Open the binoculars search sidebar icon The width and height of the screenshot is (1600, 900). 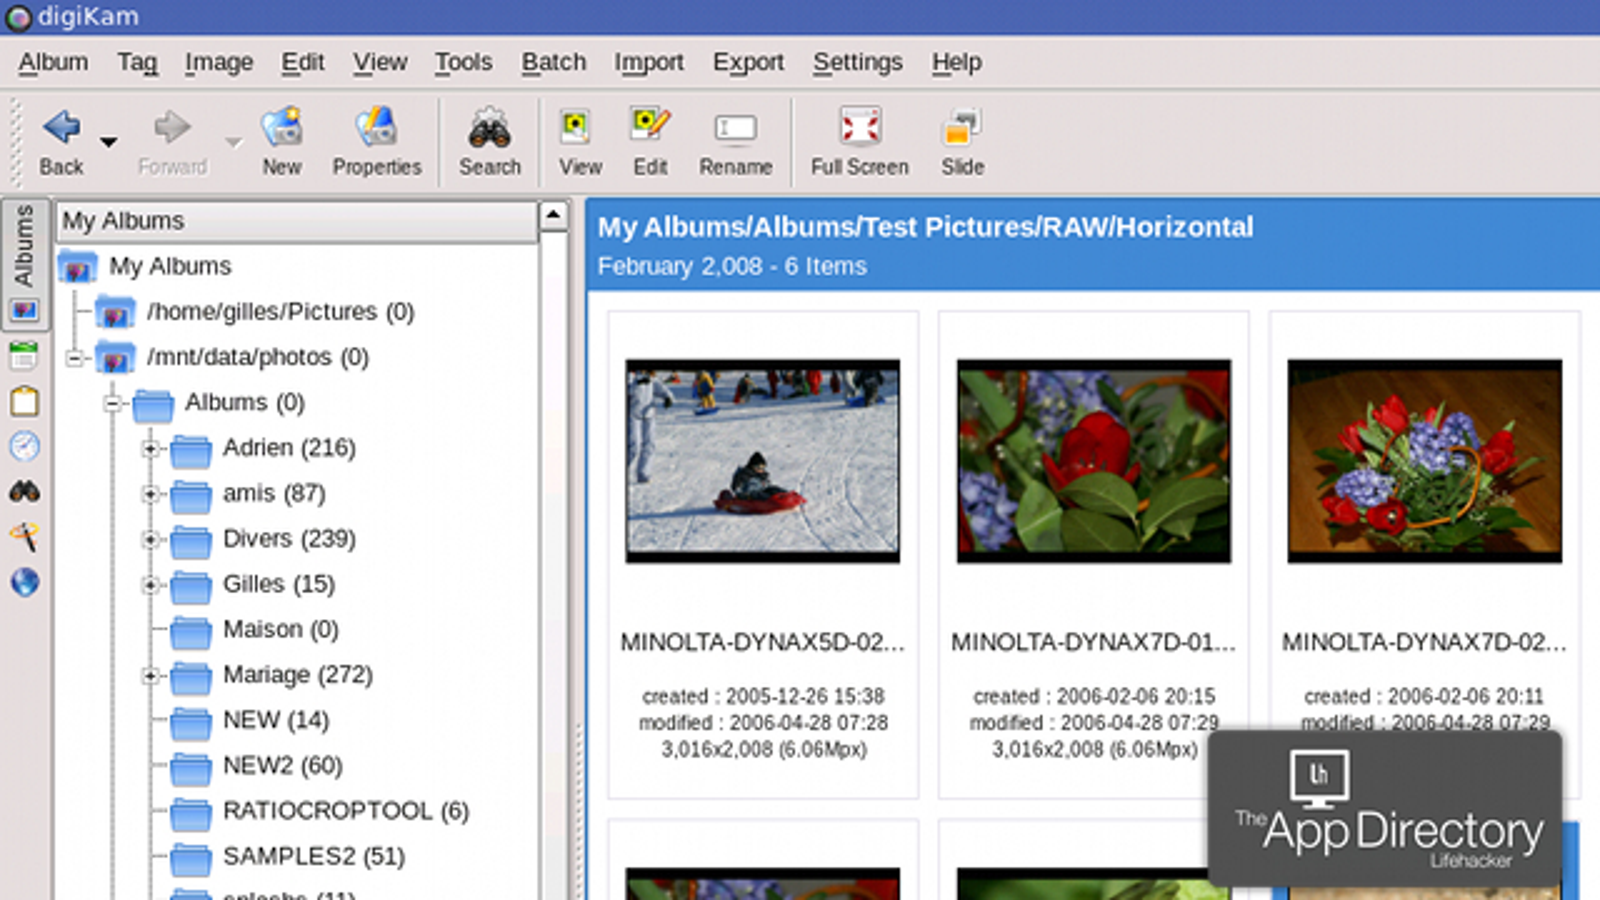(x=24, y=491)
